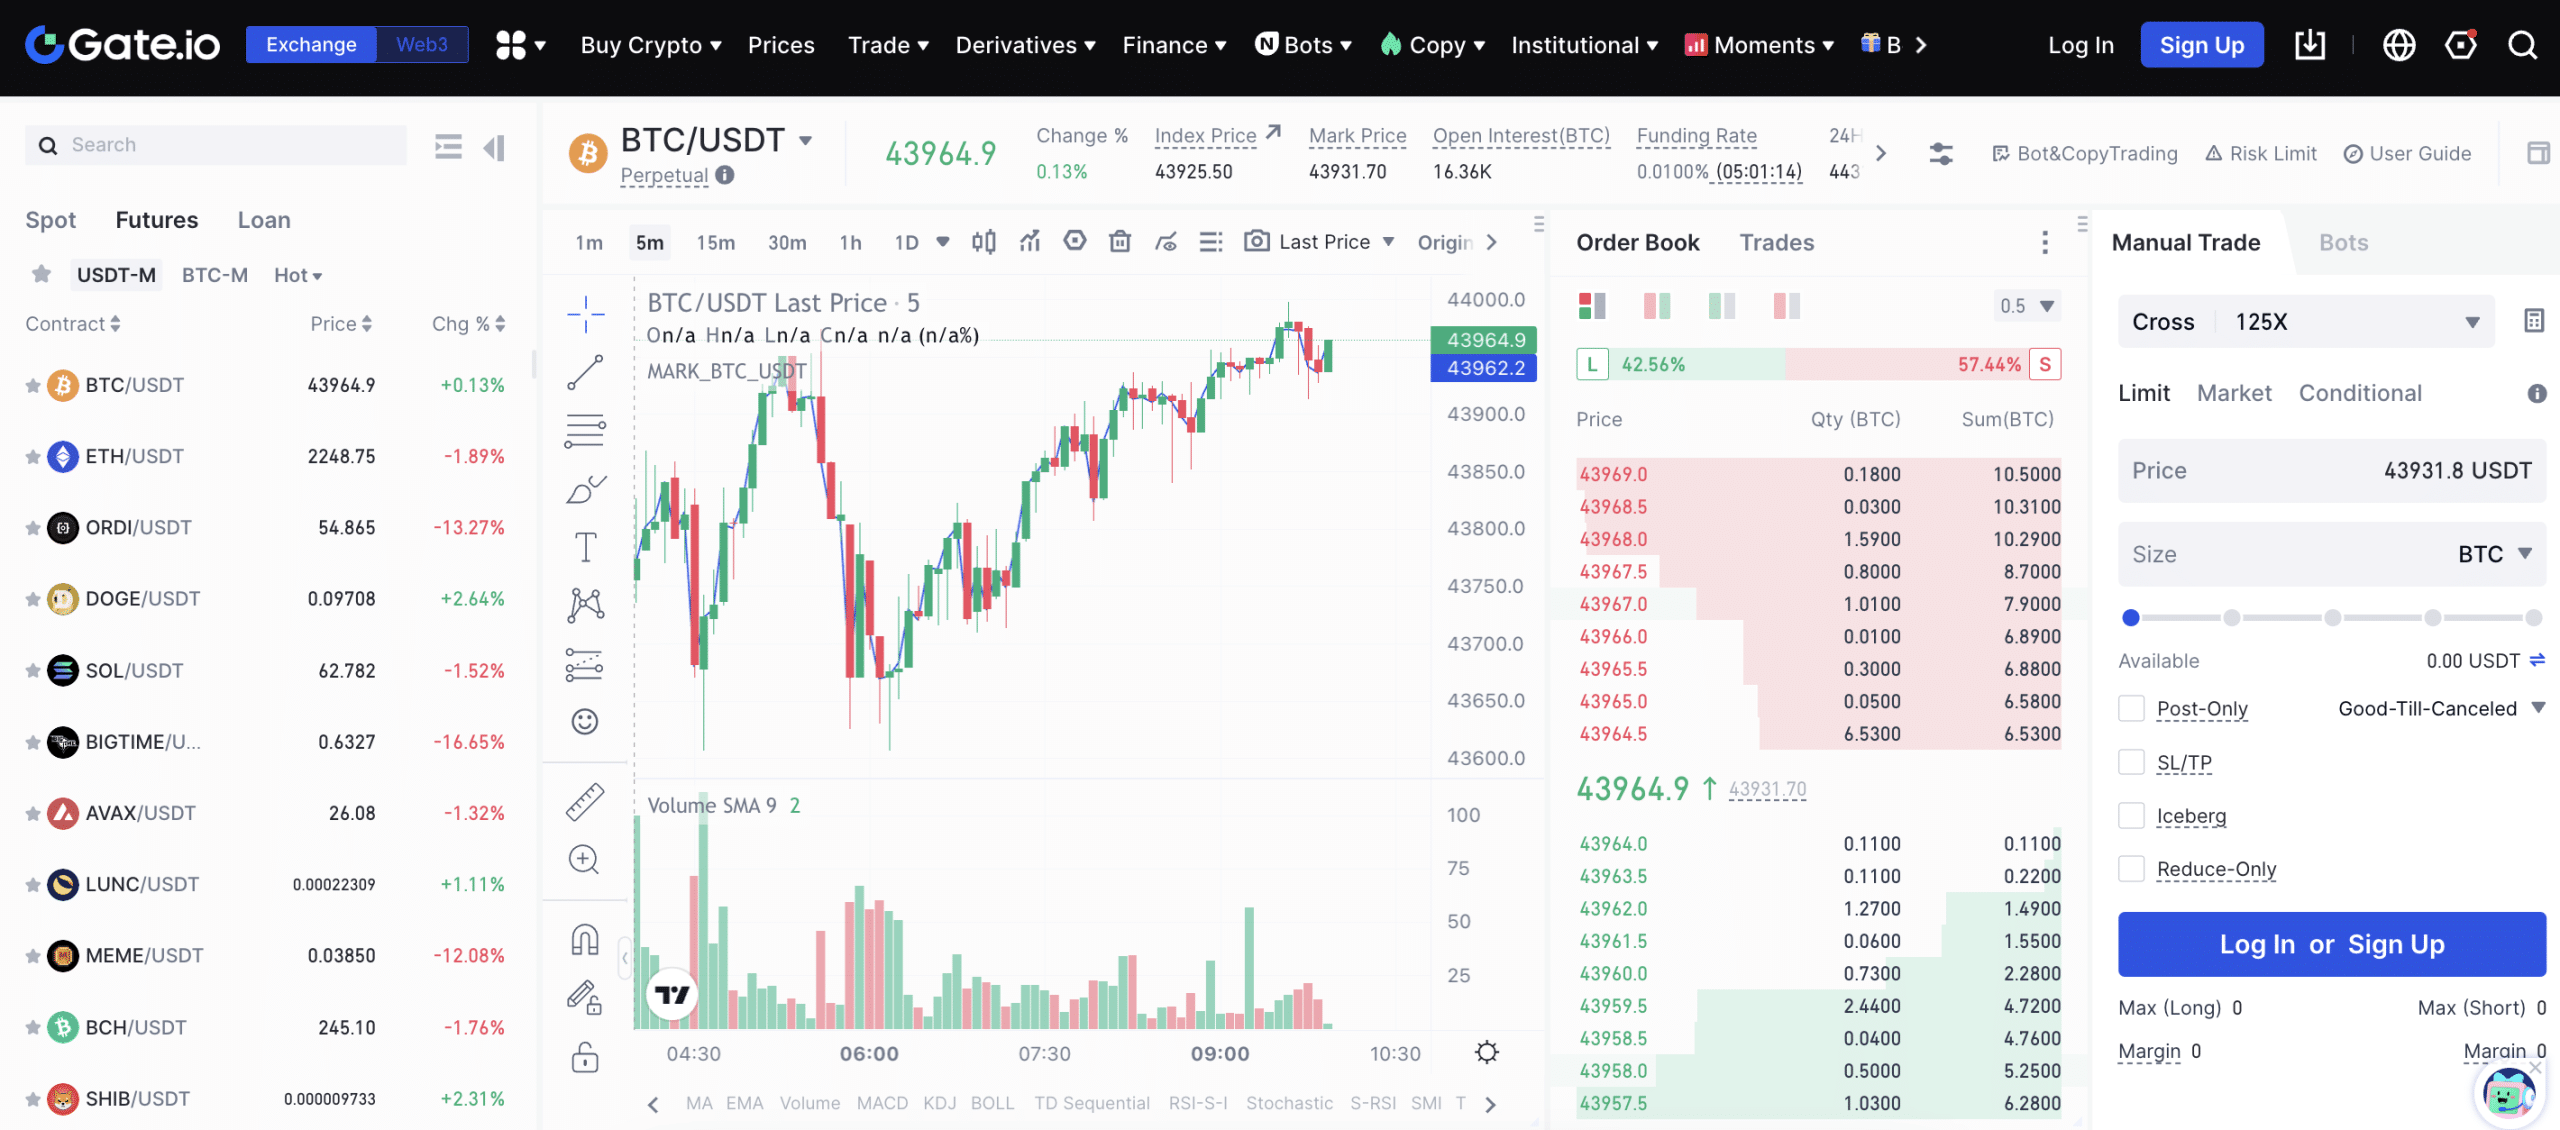The image size is (2560, 1130).
Task: Click the screenshot/camera chart icon
Action: [1256, 242]
